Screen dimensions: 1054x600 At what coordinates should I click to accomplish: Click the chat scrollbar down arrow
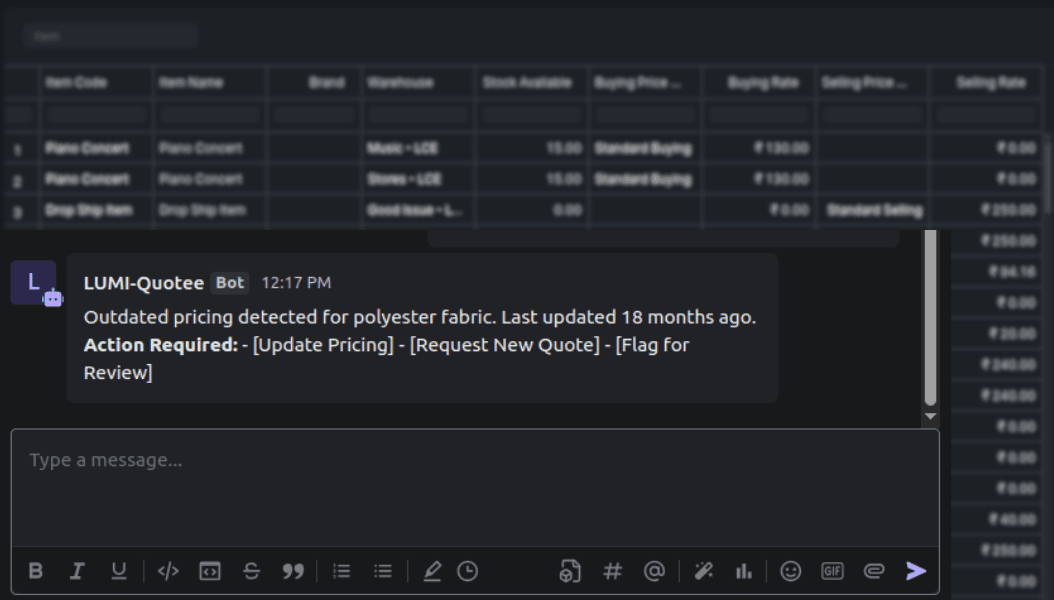[x=930, y=416]
